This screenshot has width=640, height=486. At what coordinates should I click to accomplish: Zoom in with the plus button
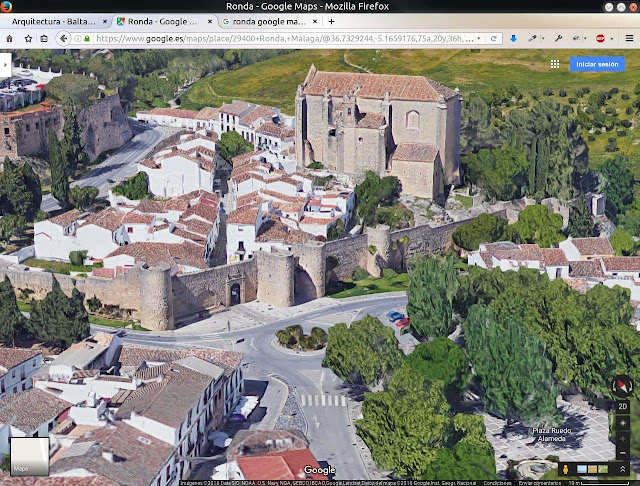[622, 439]
